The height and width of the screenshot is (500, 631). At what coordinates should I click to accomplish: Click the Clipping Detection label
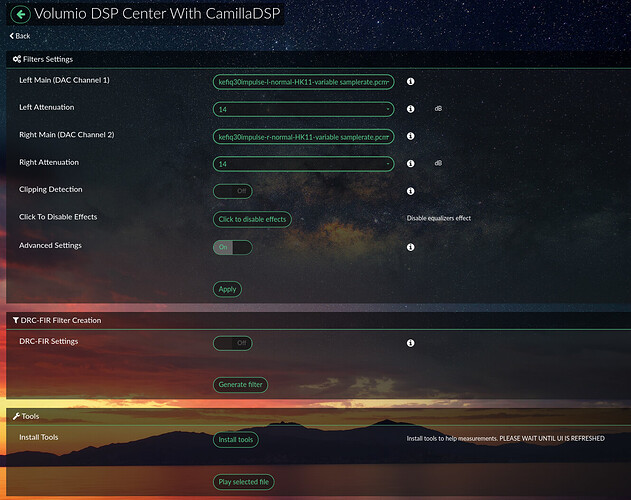pyautogui.click(x=51, y=190)
